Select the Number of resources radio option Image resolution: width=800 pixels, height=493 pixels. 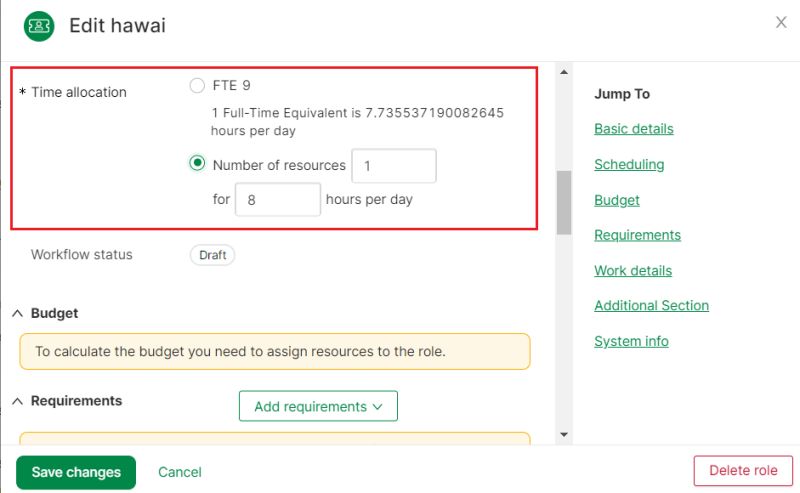(x=197, y=163)
